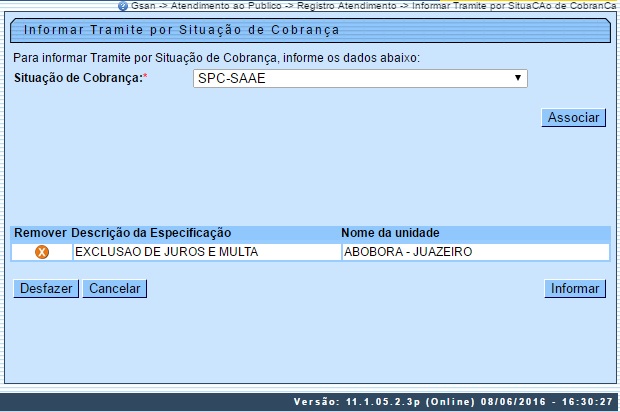Open the Situação de Cobrança dropdown
Viewport: 620px width, 412px height.
tap(360, 78)
